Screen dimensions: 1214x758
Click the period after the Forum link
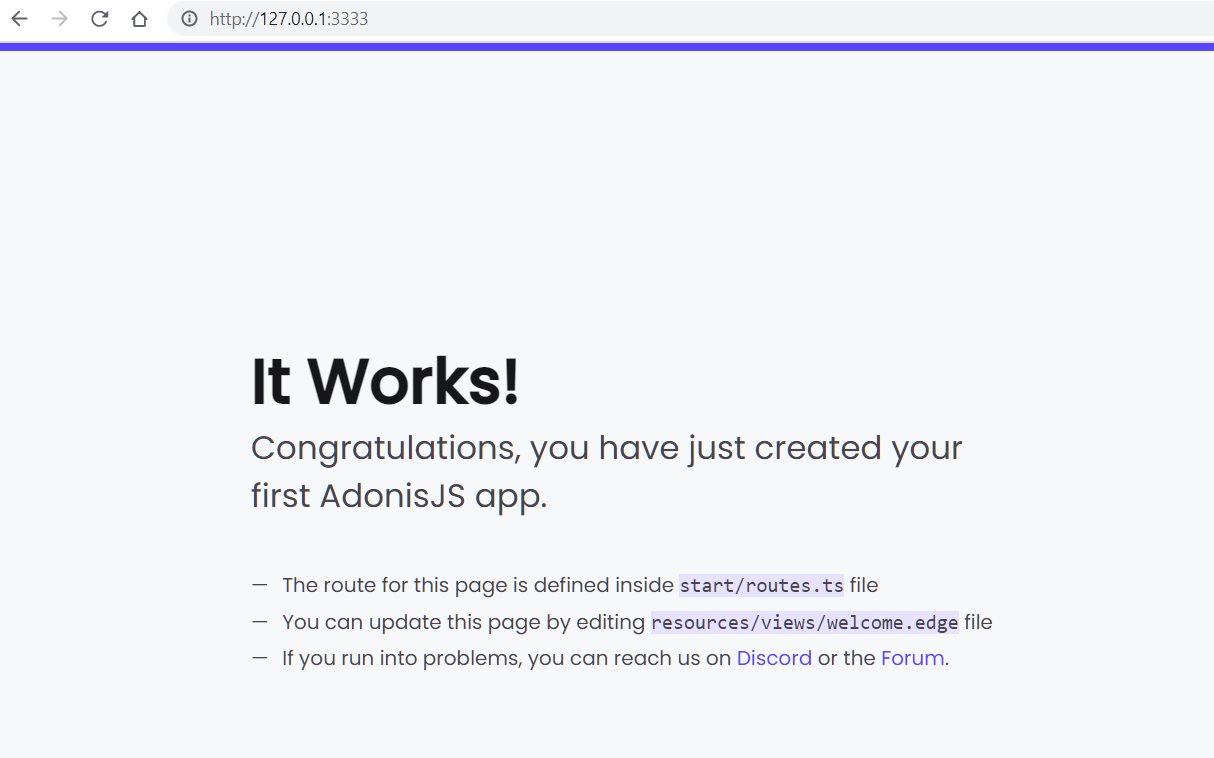click(x=947, y=658)
